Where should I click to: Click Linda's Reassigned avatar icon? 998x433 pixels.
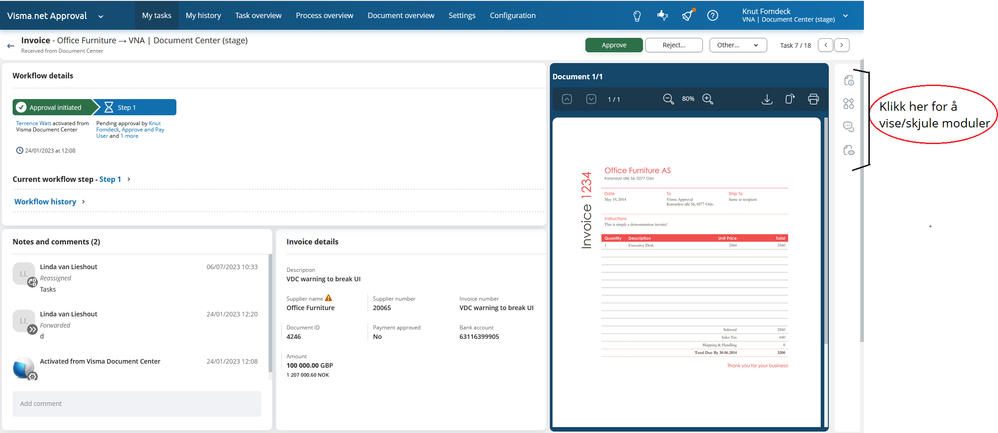(x=24, y=274)
